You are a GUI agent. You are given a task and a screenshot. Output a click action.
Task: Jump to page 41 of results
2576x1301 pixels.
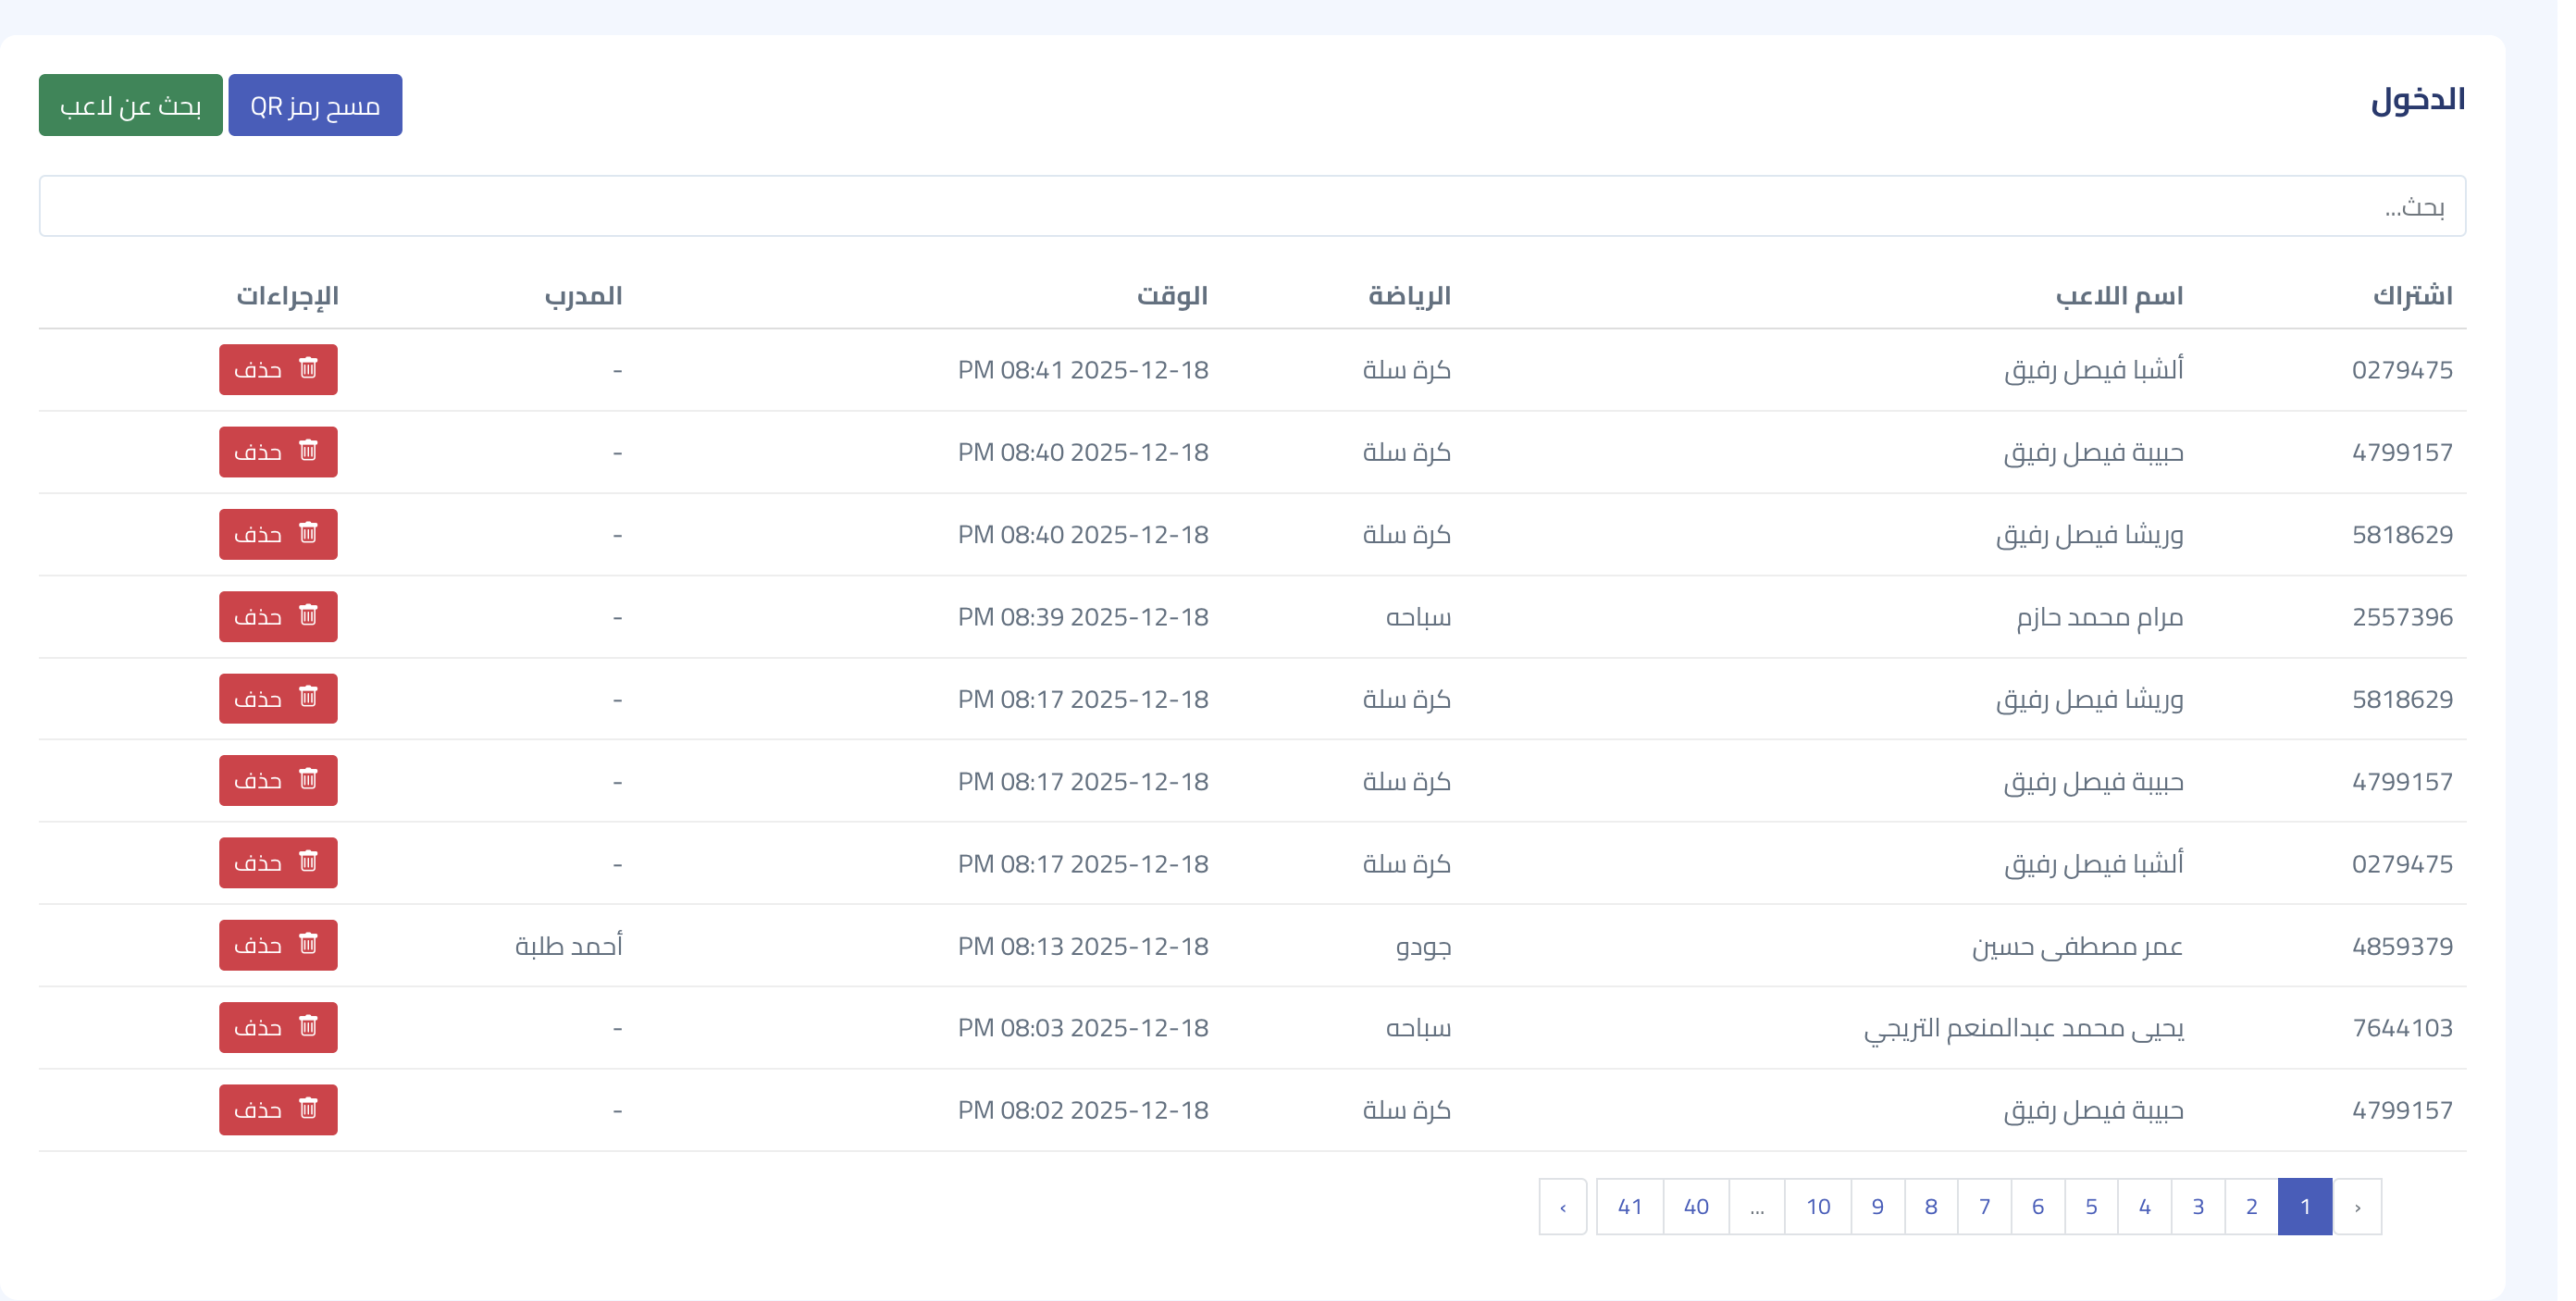(x=1629, y=1207)
